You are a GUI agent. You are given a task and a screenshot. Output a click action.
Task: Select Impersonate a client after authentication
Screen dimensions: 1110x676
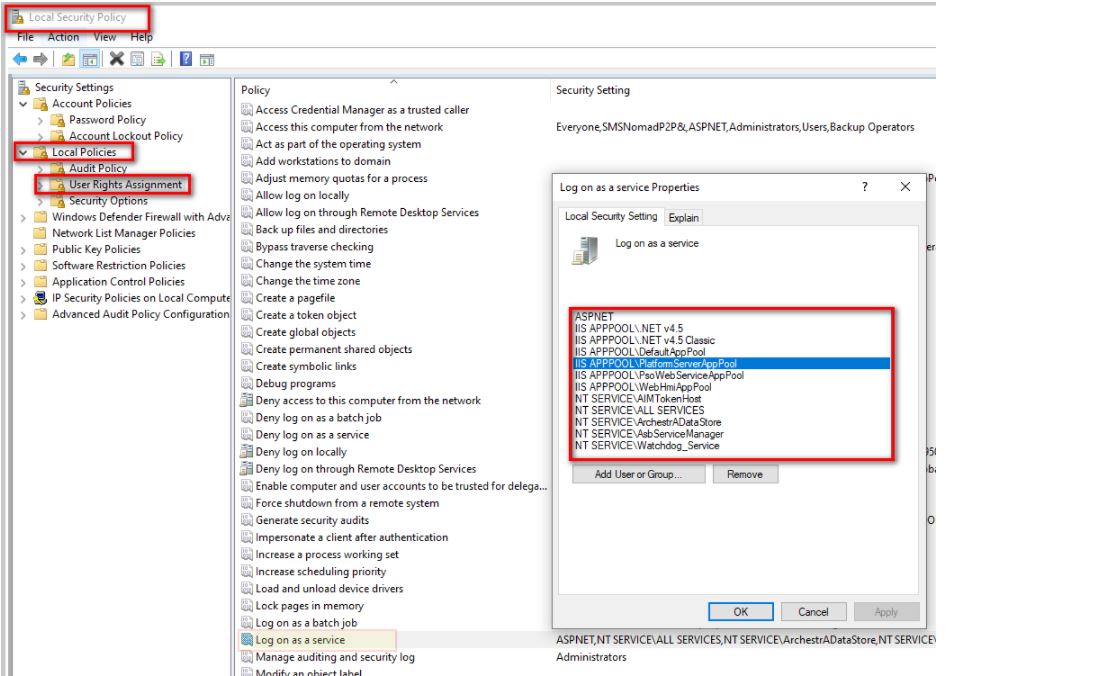click(352, 537)
